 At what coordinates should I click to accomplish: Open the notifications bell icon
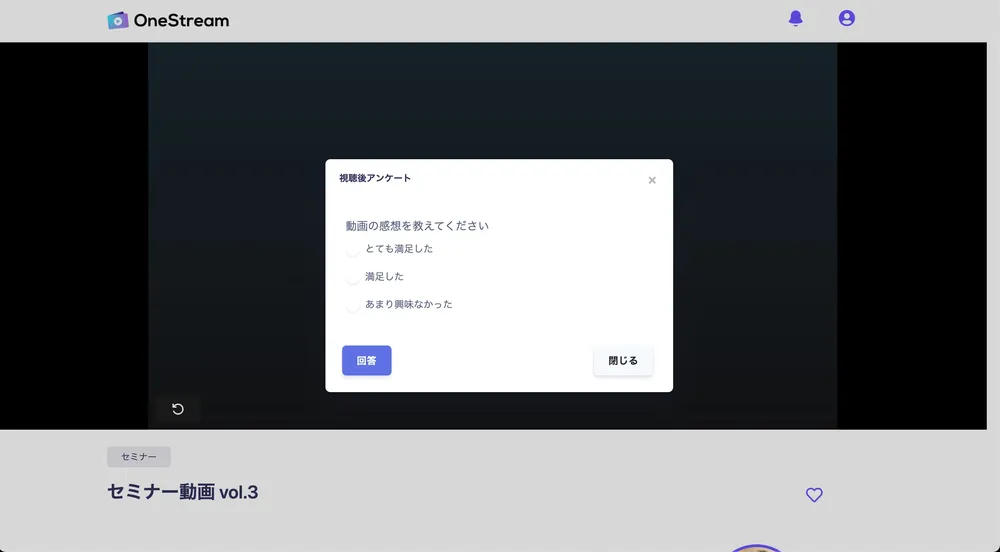795,18
